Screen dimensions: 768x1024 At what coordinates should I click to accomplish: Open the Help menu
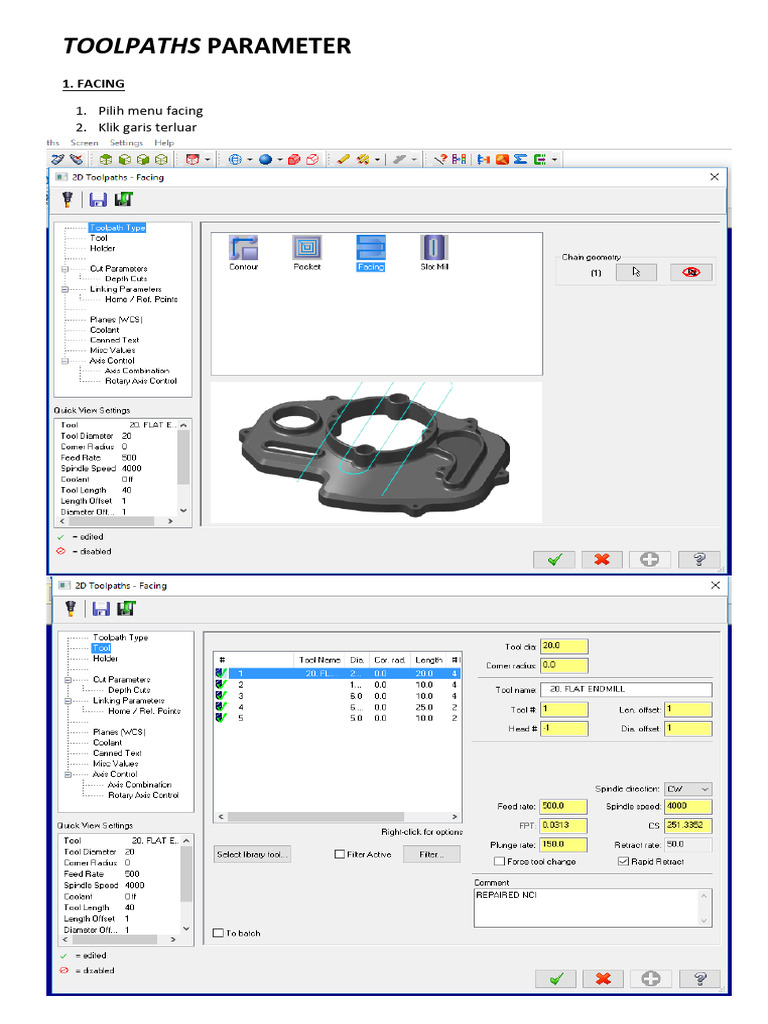164,143
